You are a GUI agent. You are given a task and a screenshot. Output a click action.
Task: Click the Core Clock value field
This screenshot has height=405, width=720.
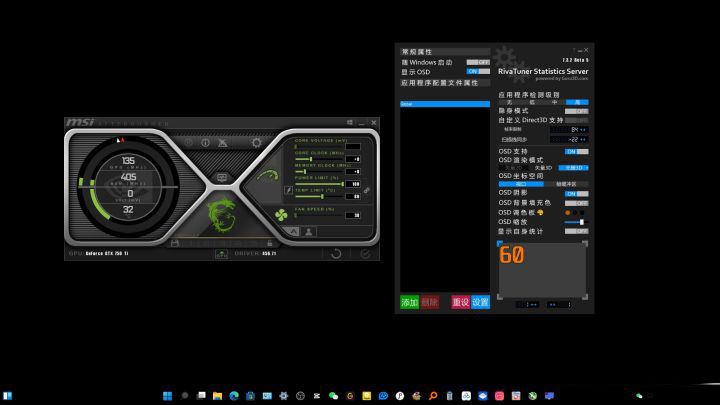(x=353, y=159)
